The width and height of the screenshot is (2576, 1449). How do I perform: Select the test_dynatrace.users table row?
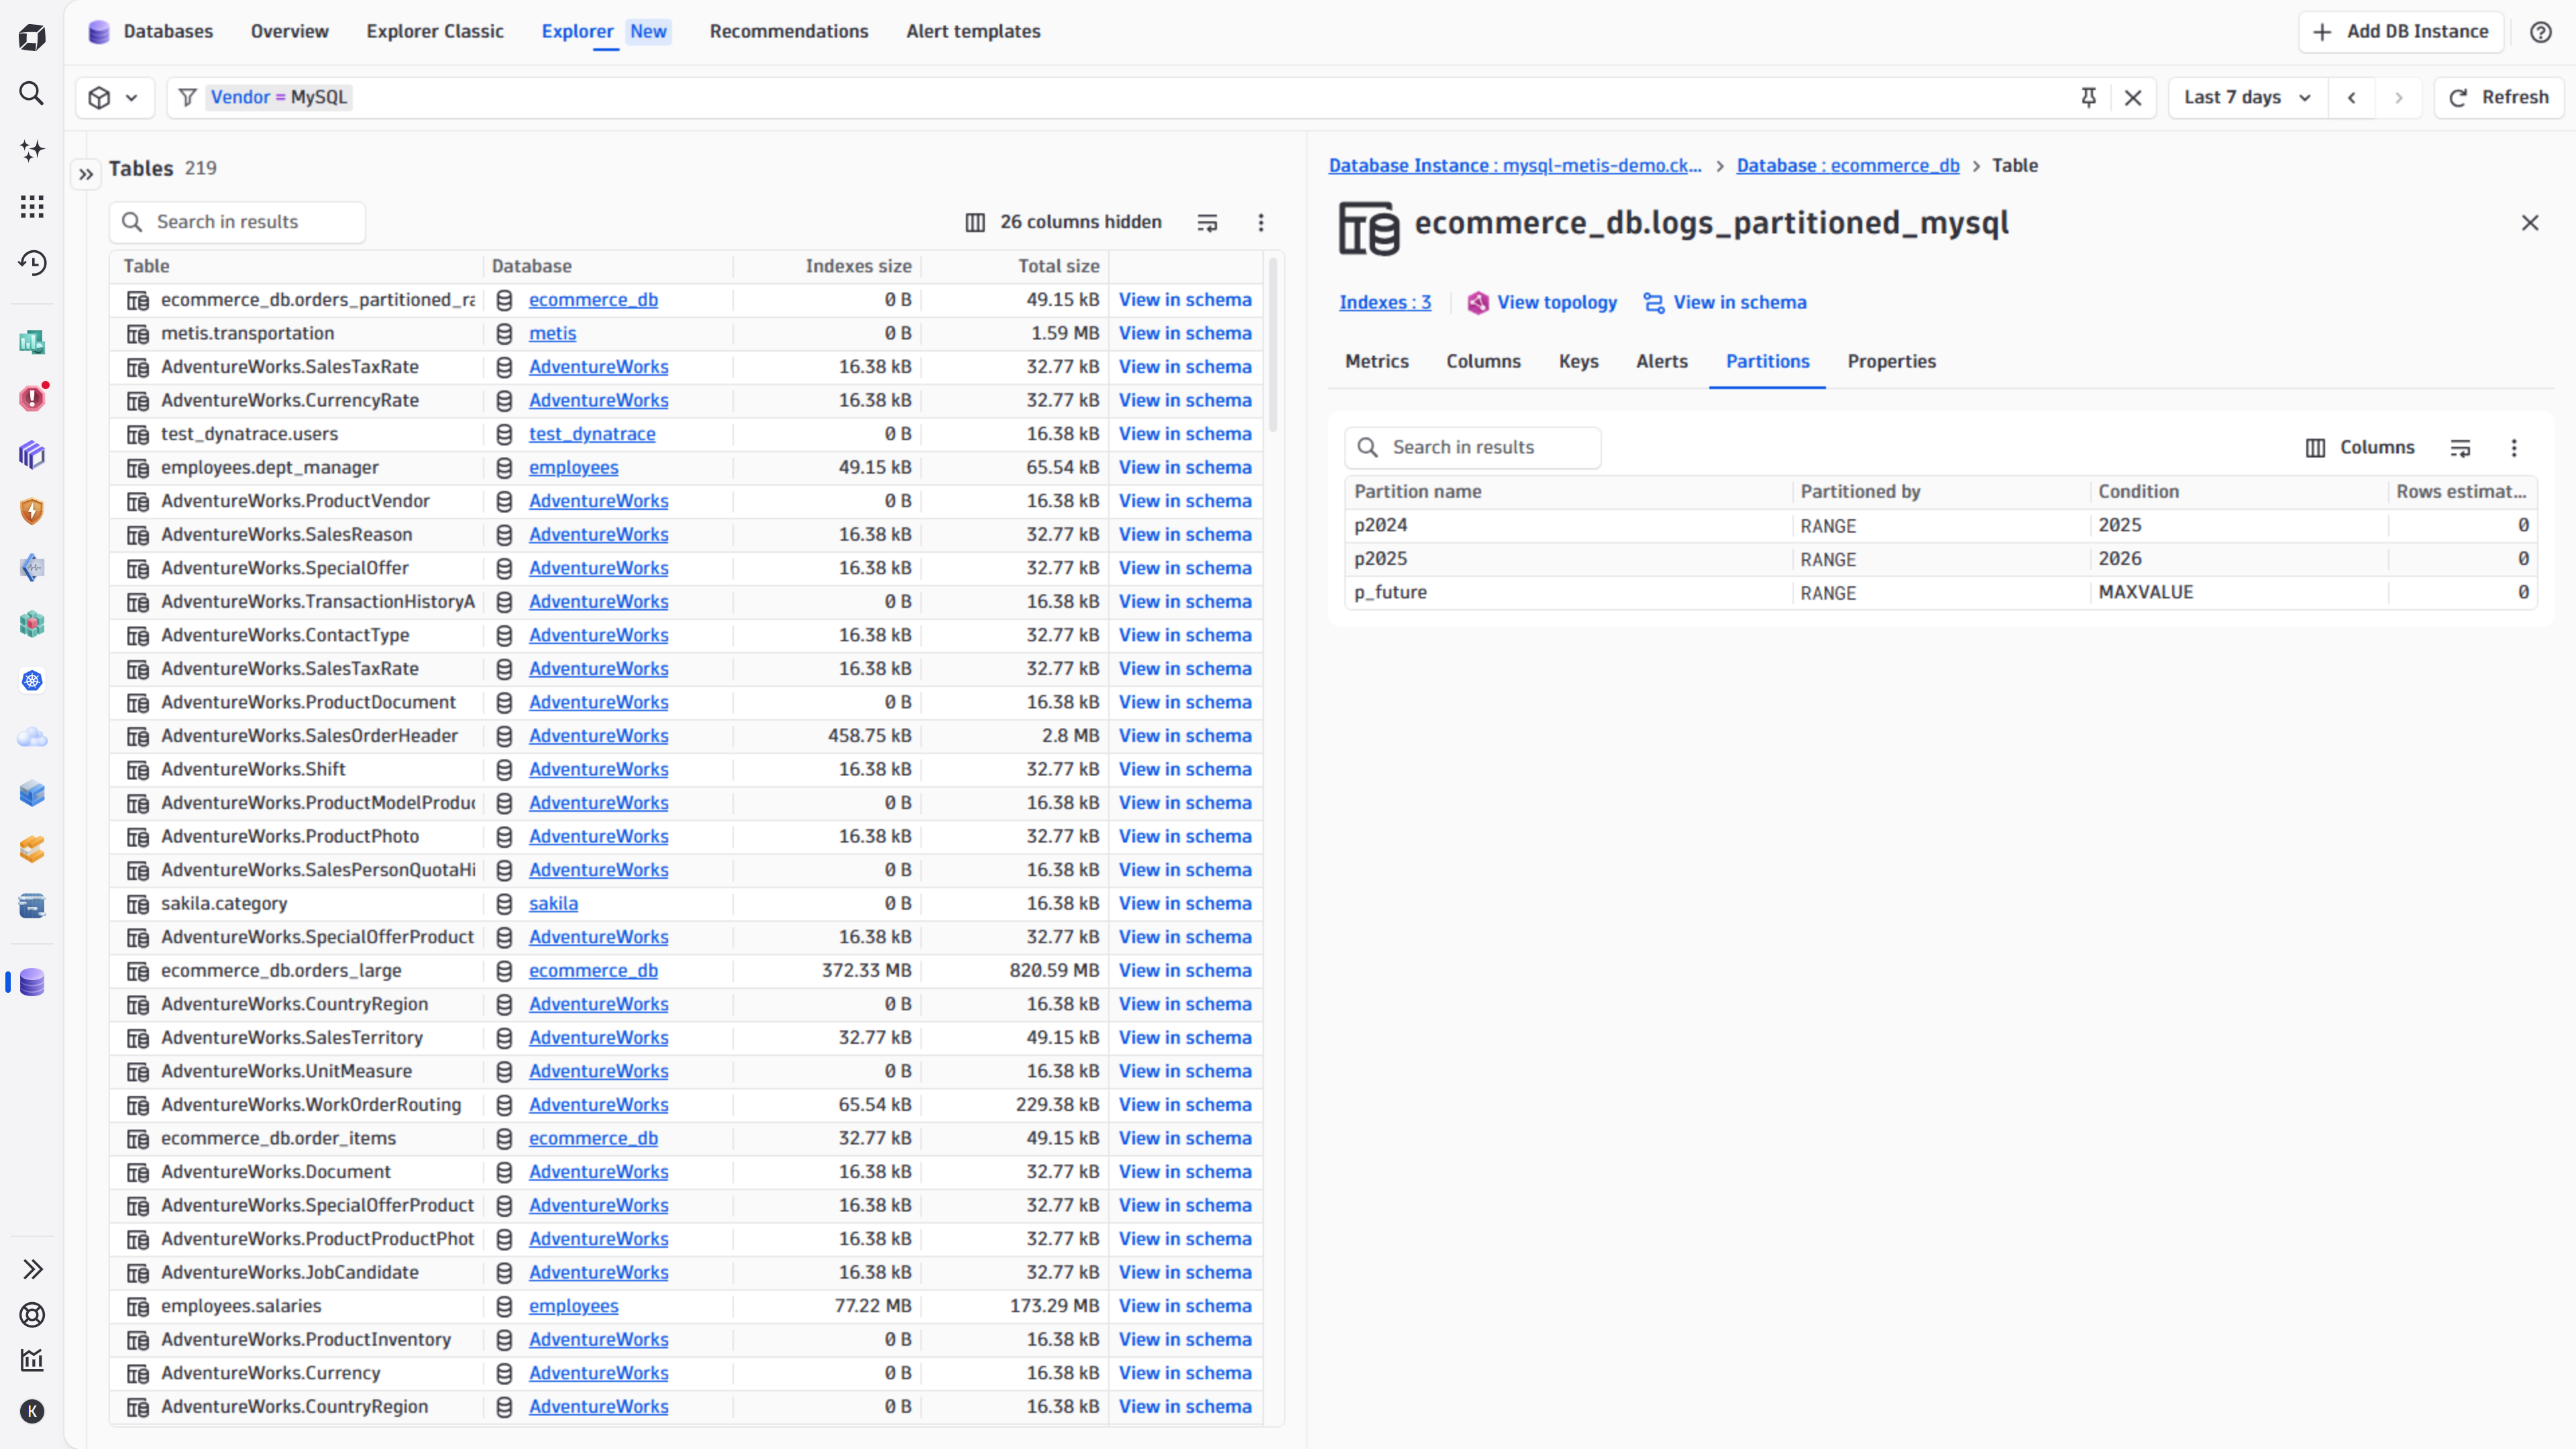point(686,433)
